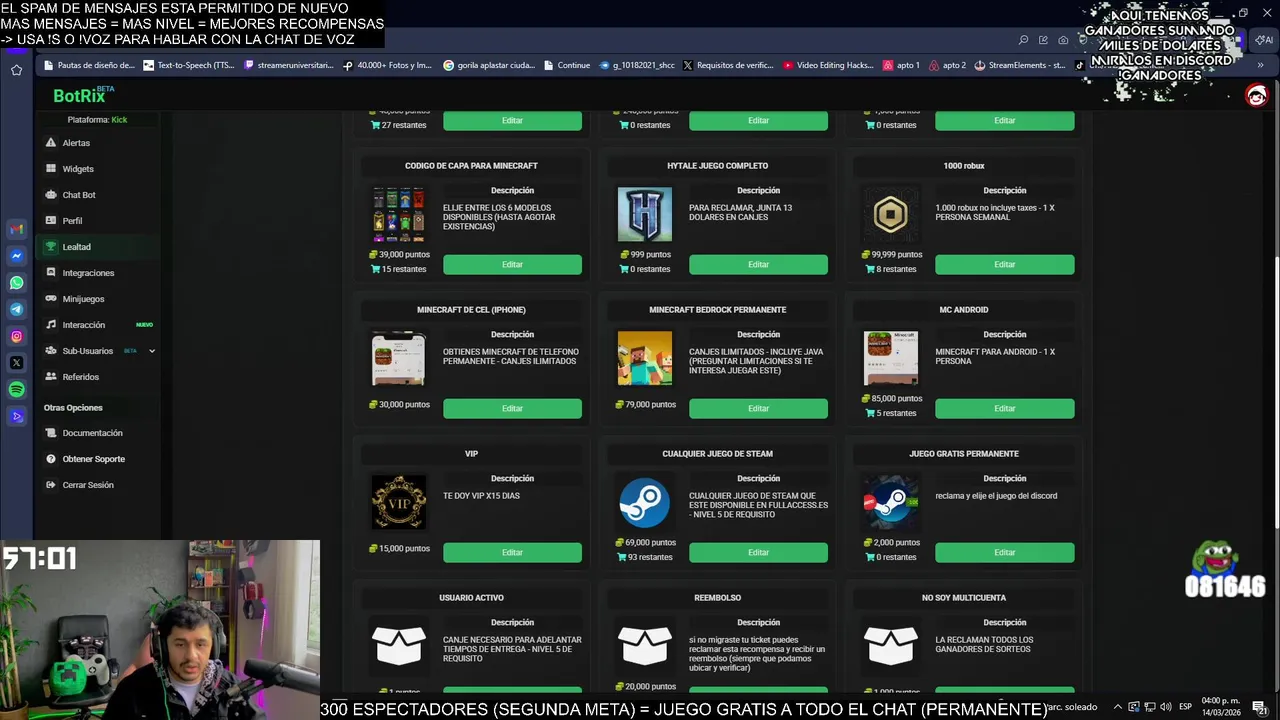This screenshot has width=1280, height=720.
Task: Edit the Codigo de Capa para Minecraft reward
Action: coord(512,264)
